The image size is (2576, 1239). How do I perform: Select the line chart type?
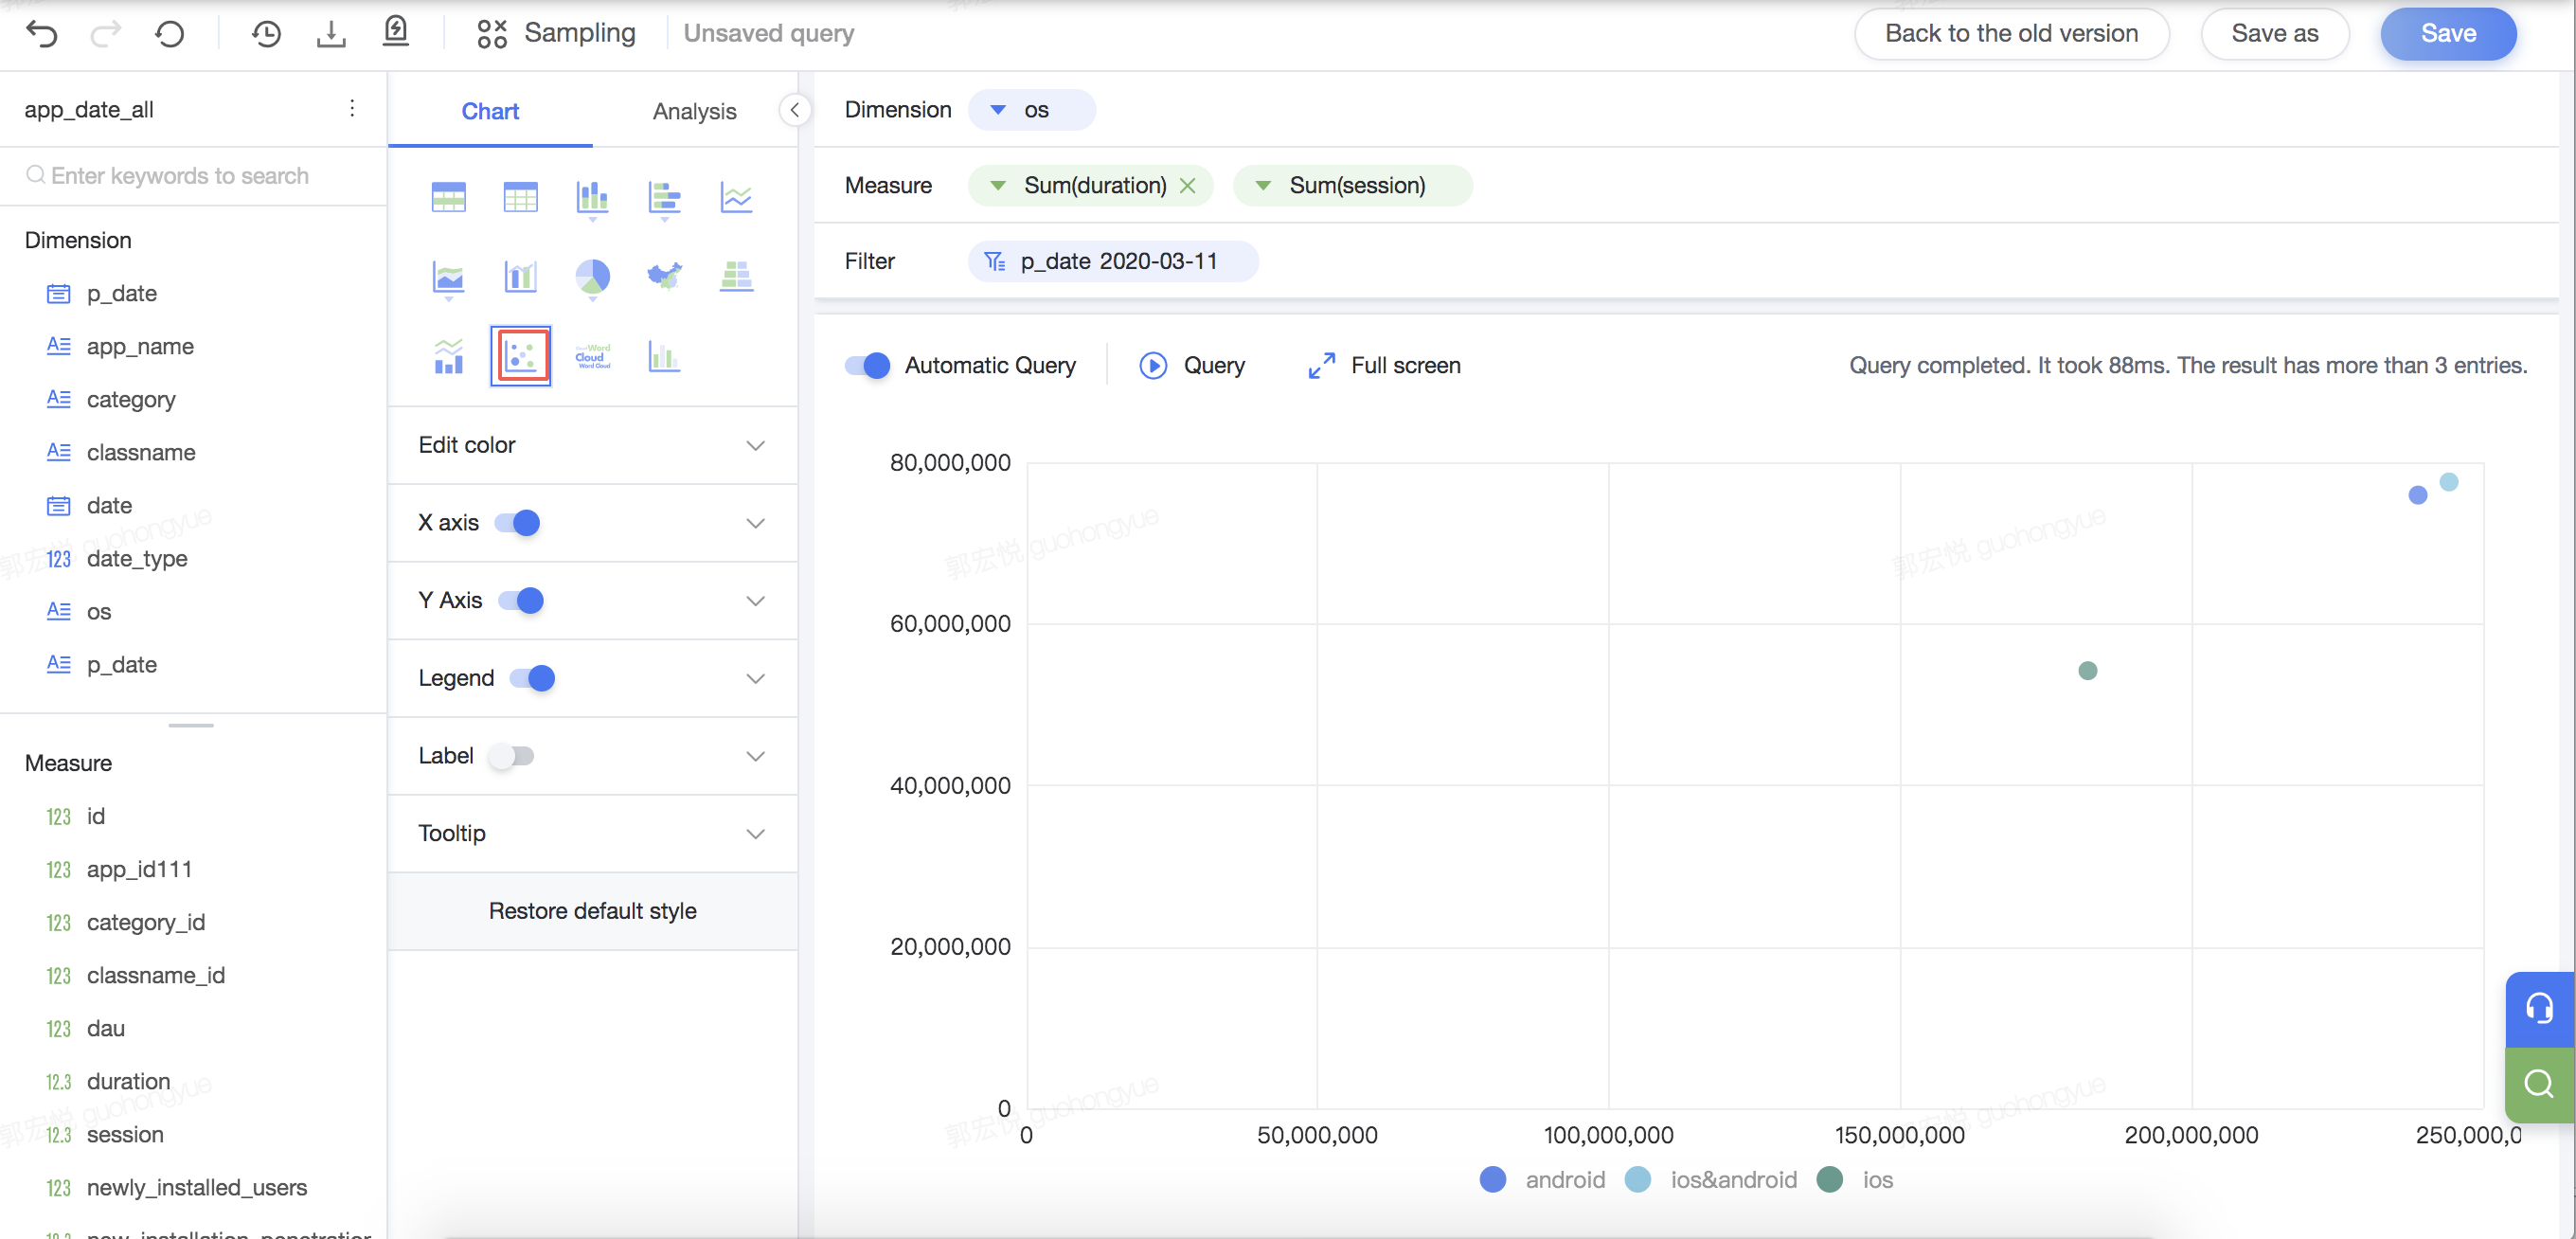tap(736, 197)
